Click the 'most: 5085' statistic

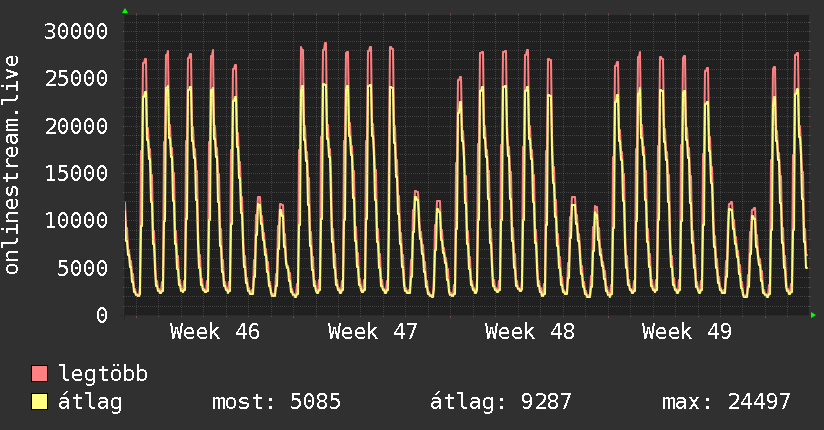[x=276, y=403]
